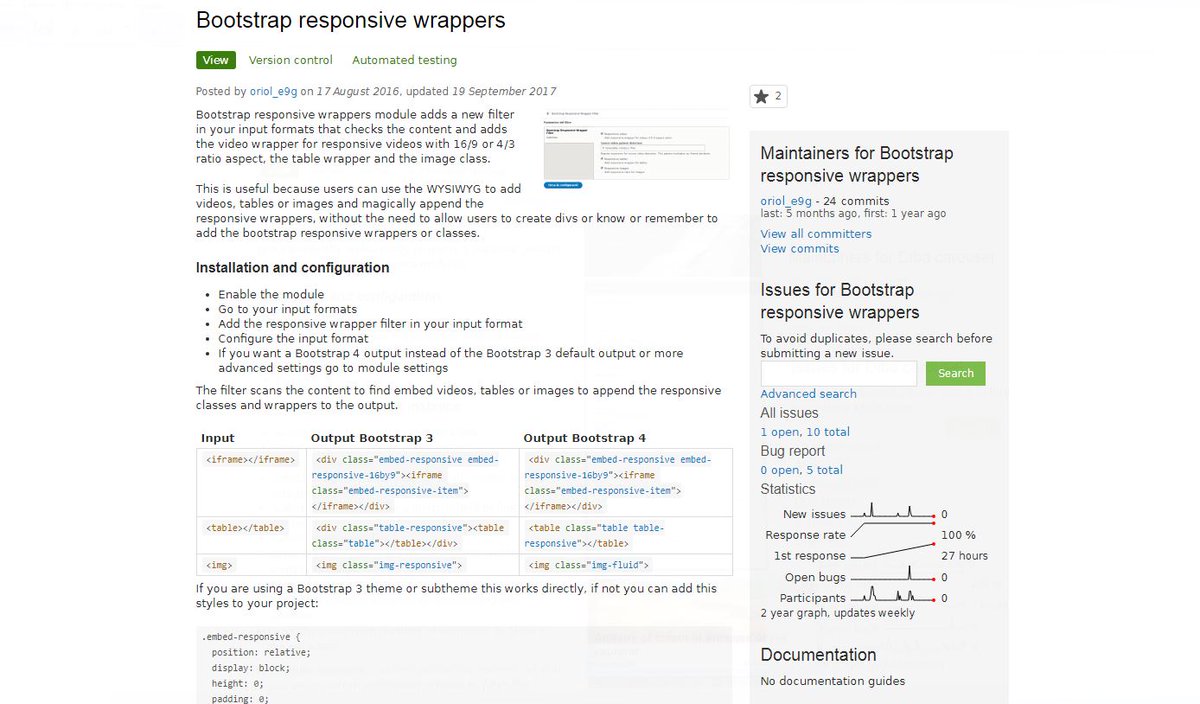Select the 'Output Bootstrap 3' column header
Viewport: 1200px width, 704px height.
(372, 438)
